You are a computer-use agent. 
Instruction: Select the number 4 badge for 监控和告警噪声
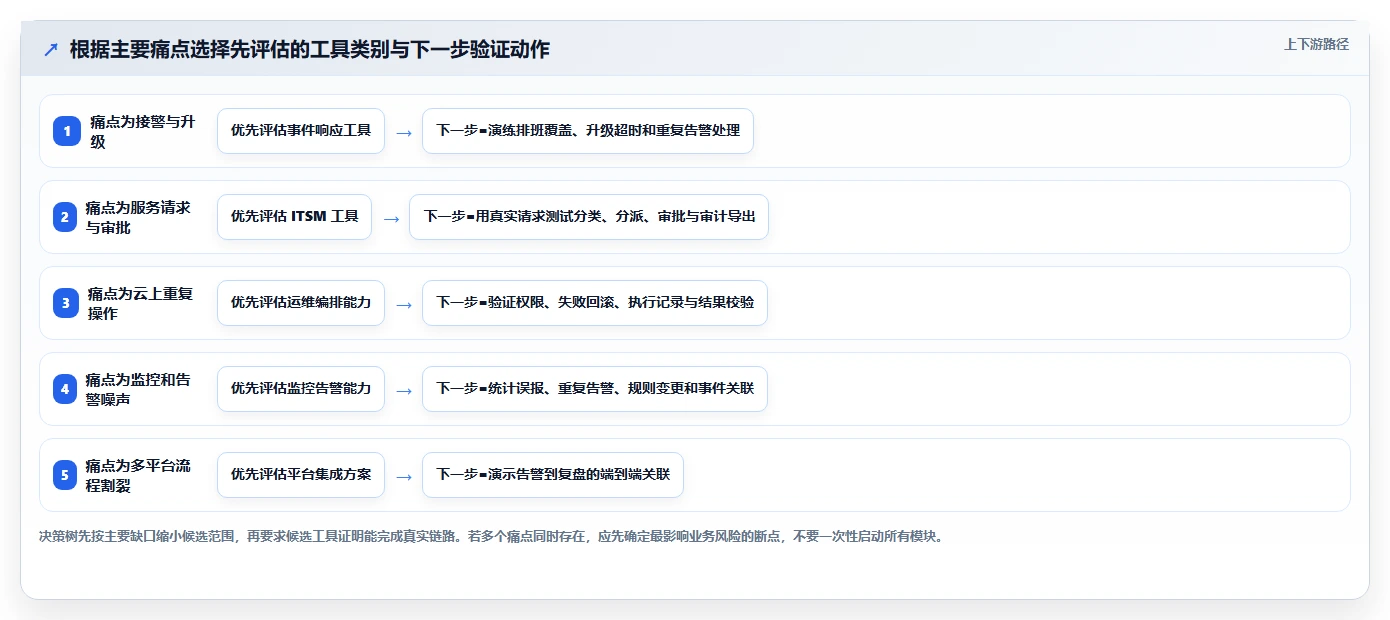(x=65, y=389)
